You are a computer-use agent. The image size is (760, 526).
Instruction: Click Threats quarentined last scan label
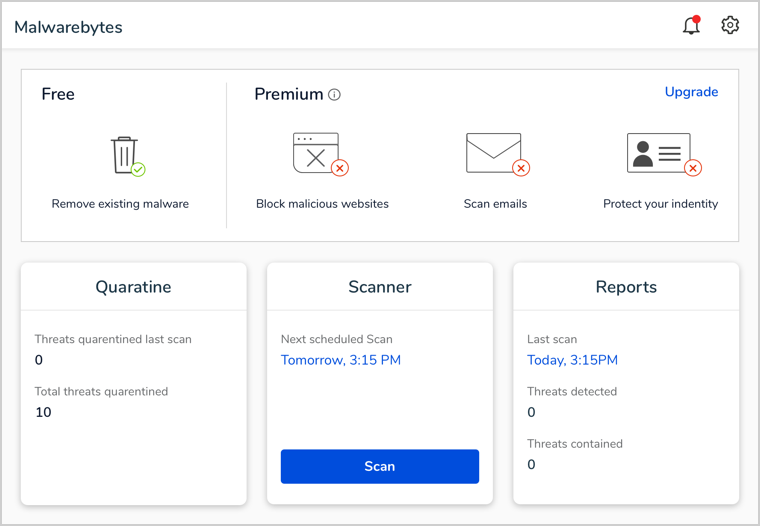(x=113, y=339)
